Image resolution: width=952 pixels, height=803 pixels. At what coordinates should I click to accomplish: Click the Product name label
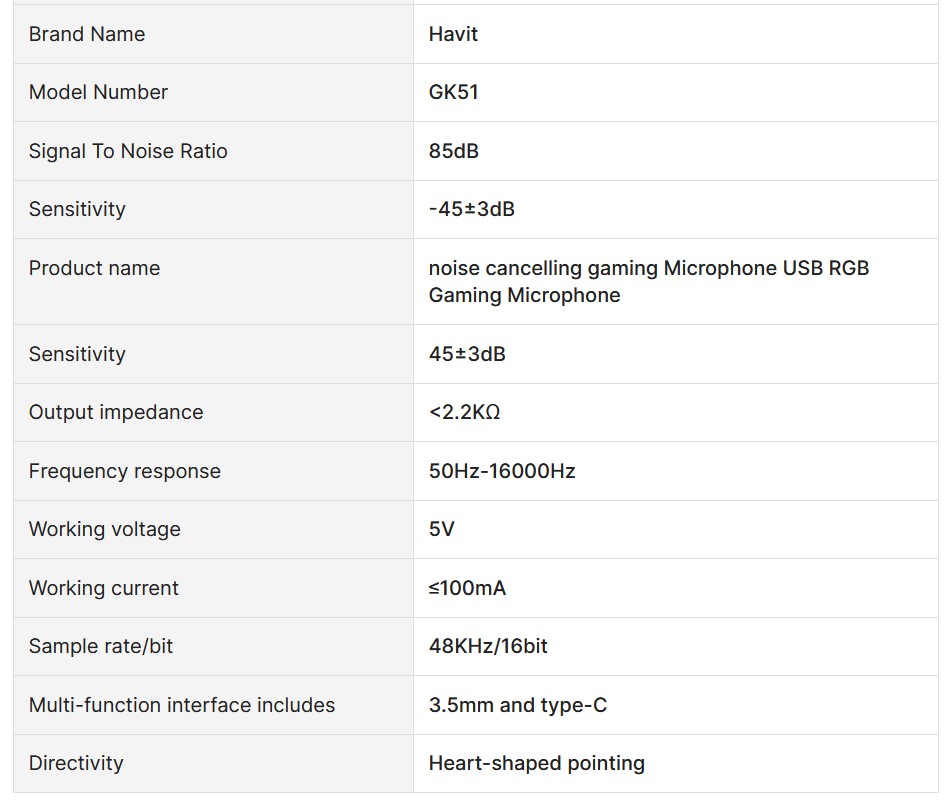pyautogui.click(x=94, y=268)
